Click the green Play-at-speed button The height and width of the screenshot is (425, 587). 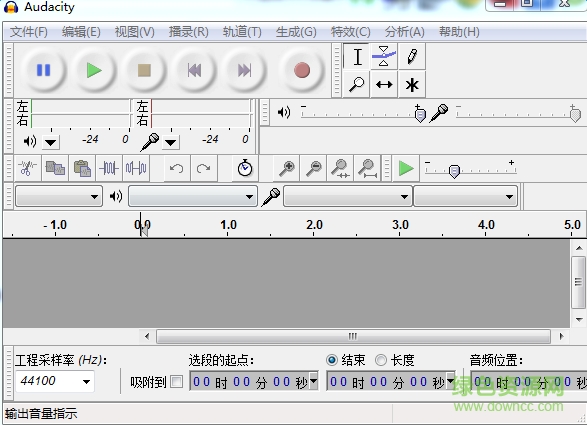click(x=406, y=169)
